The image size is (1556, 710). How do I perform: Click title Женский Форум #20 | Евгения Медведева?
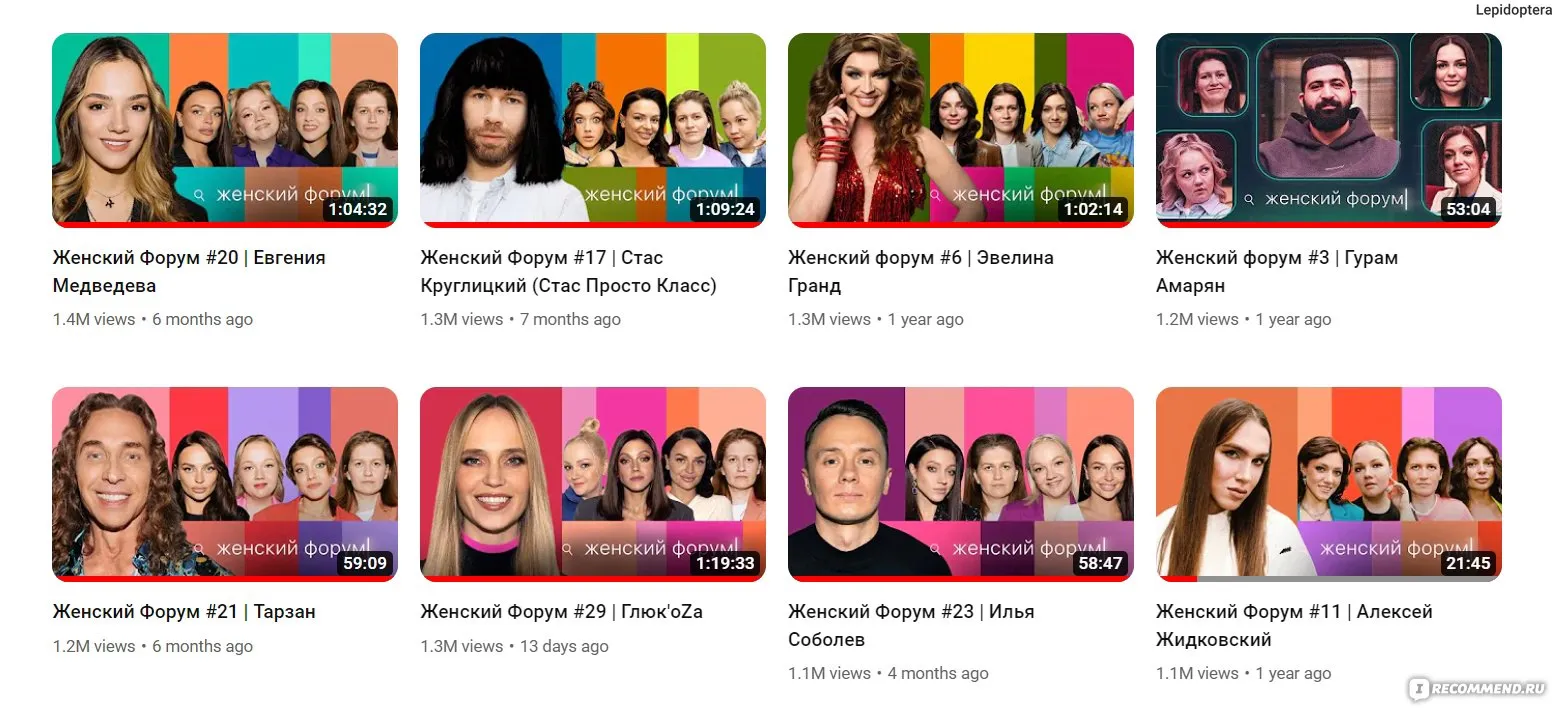coord(189,271)
